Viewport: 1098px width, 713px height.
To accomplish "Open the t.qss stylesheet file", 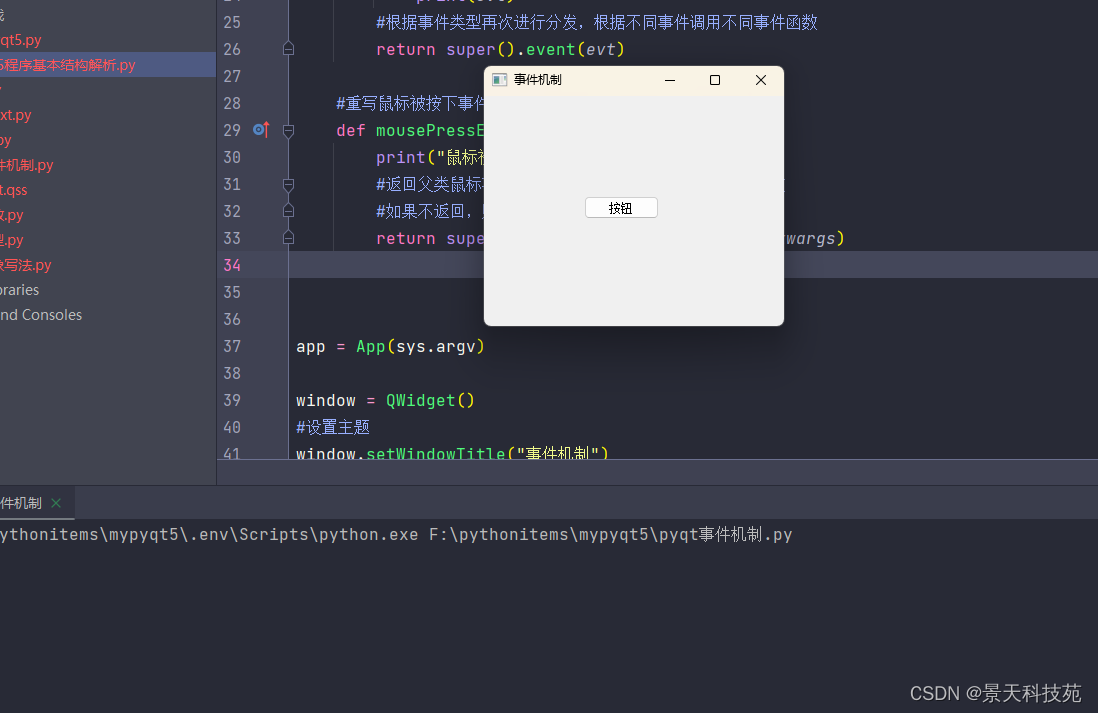I will (x=14, y=190).
